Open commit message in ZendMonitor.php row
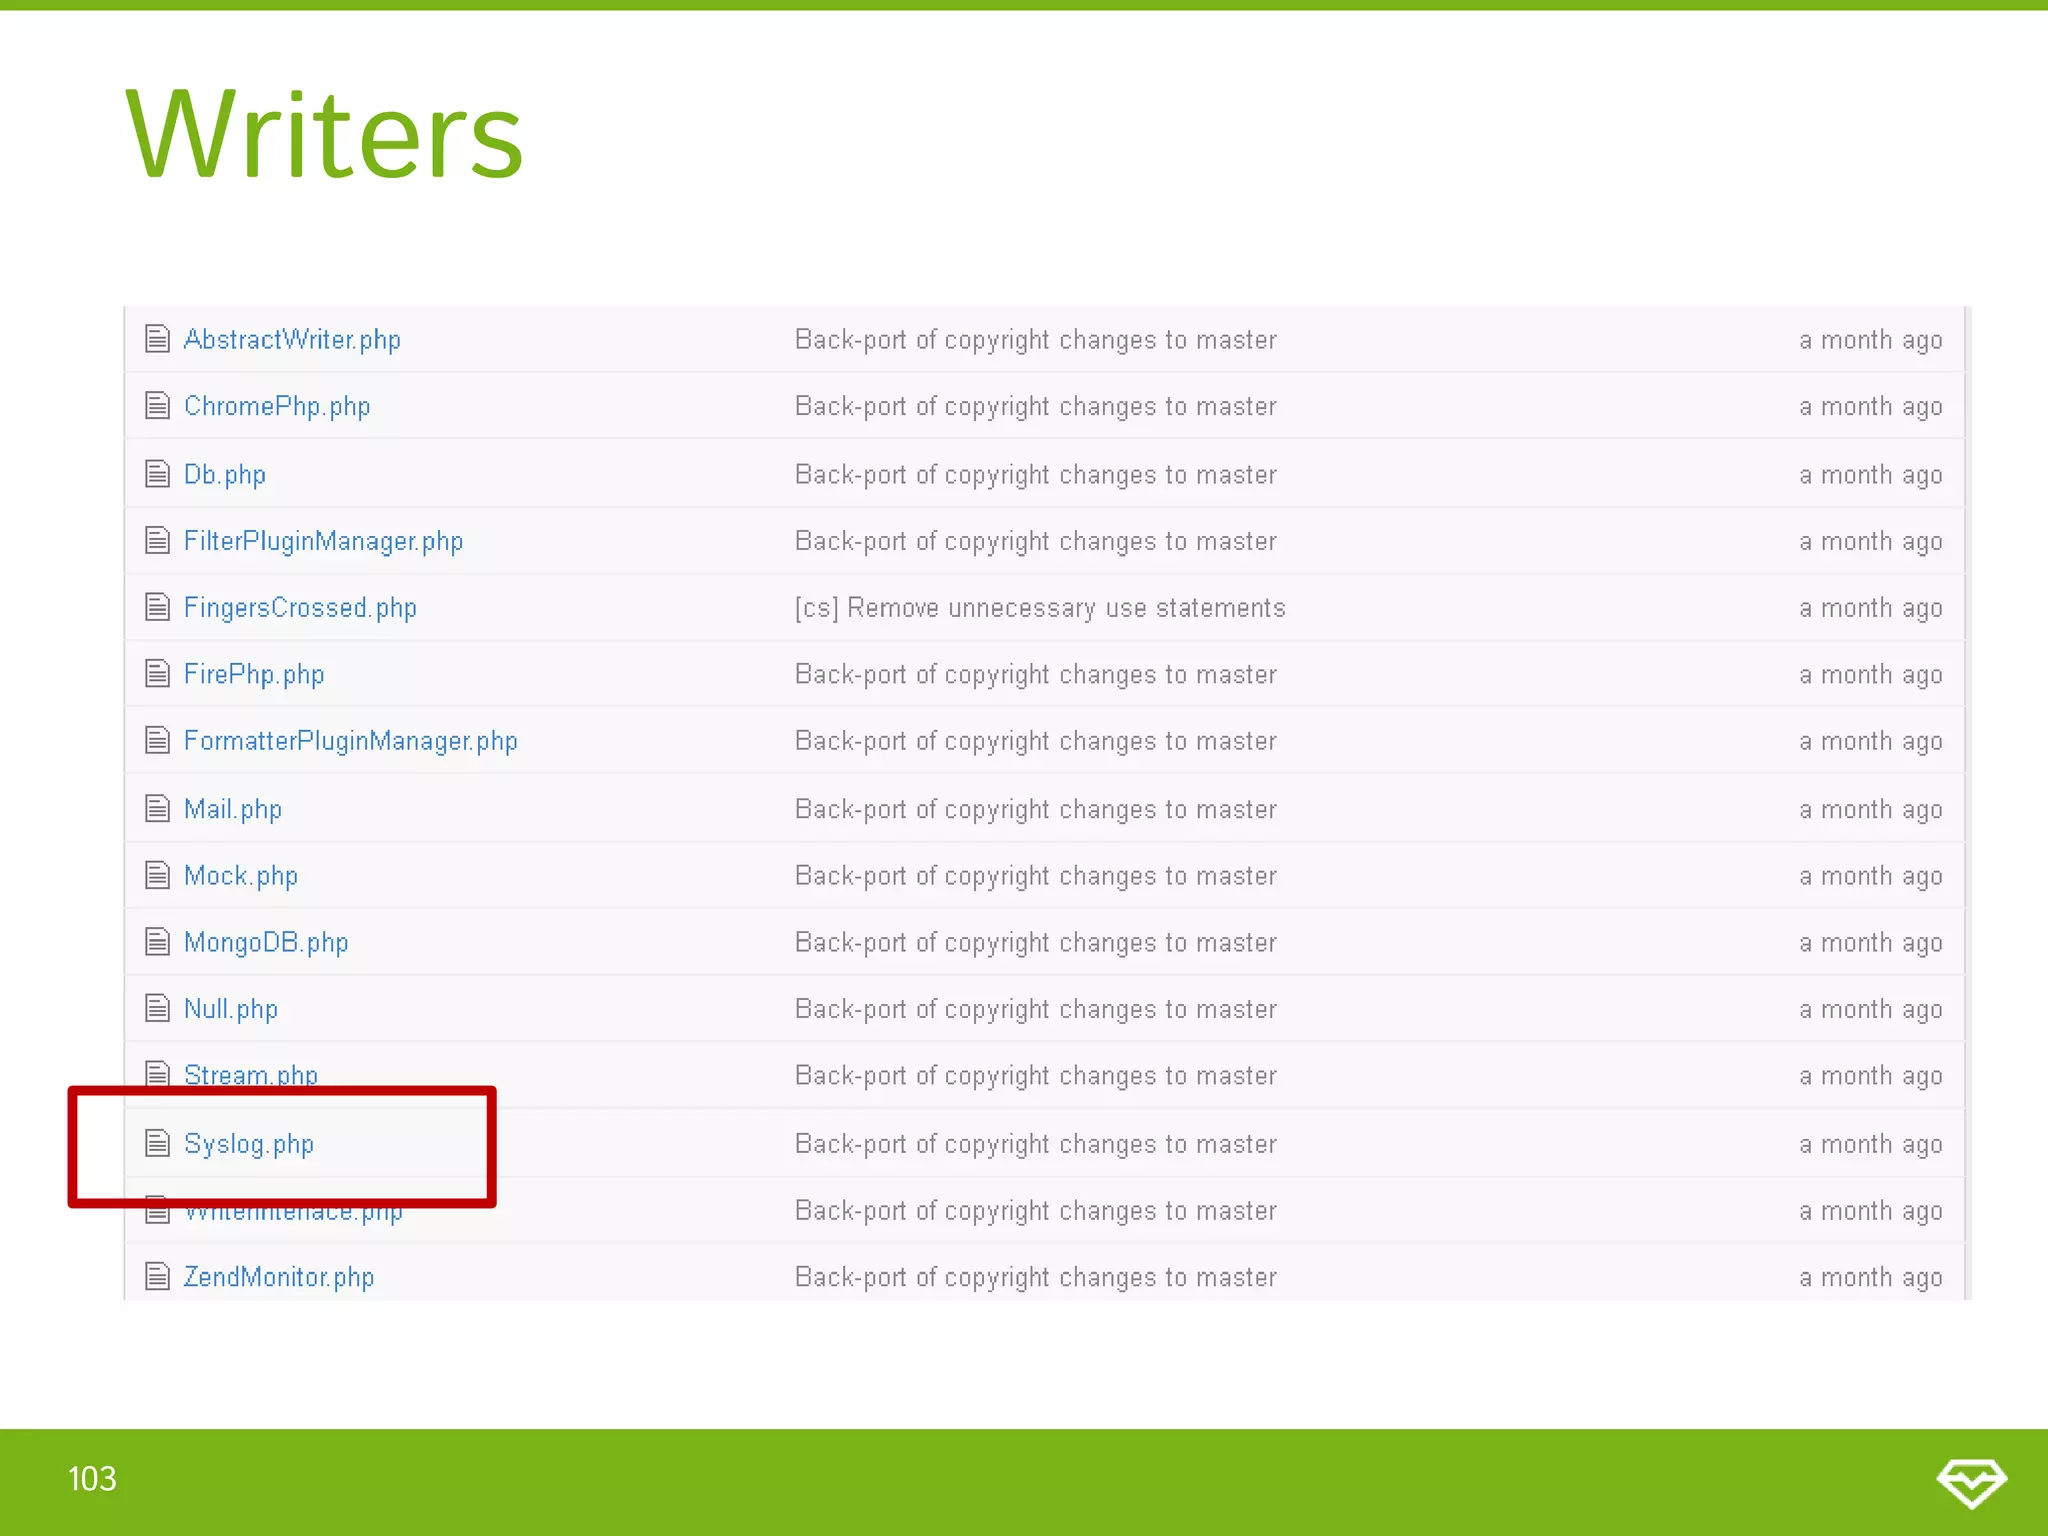2048x1536 pixels. pyautogui.click(x=1036, y=1277)
